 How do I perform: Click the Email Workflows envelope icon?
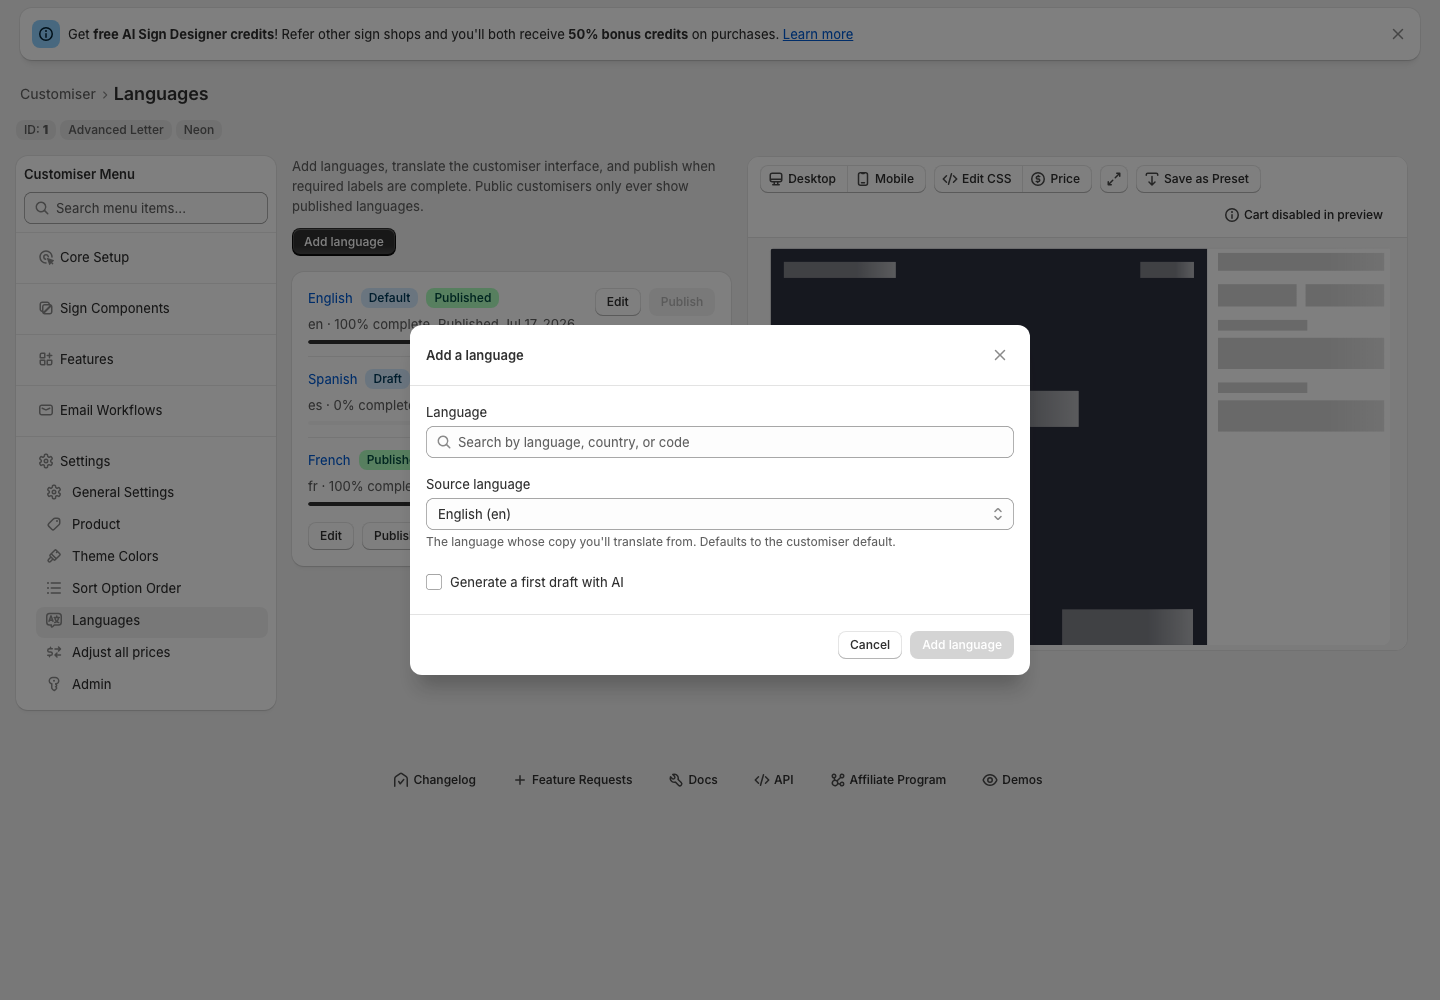[x=46, y=410]
